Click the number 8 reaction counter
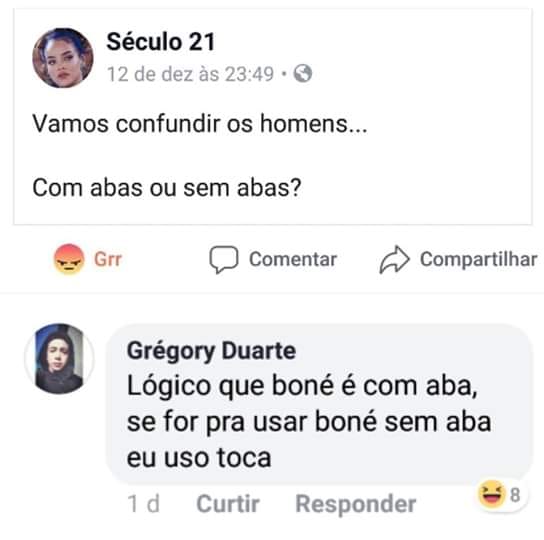Screen dimensions: 544x540 tap(515, 495)
